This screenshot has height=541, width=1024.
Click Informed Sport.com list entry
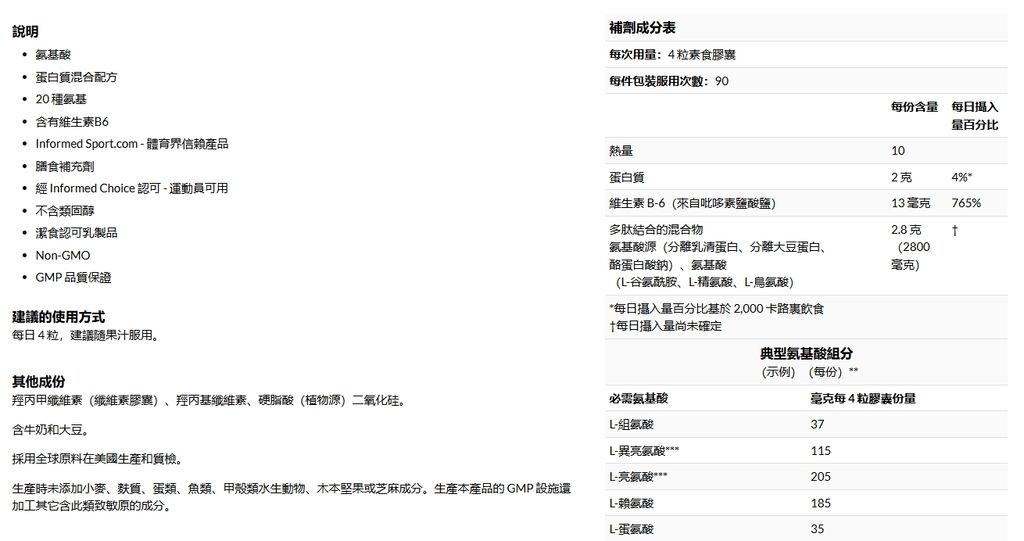coord(132,144)
